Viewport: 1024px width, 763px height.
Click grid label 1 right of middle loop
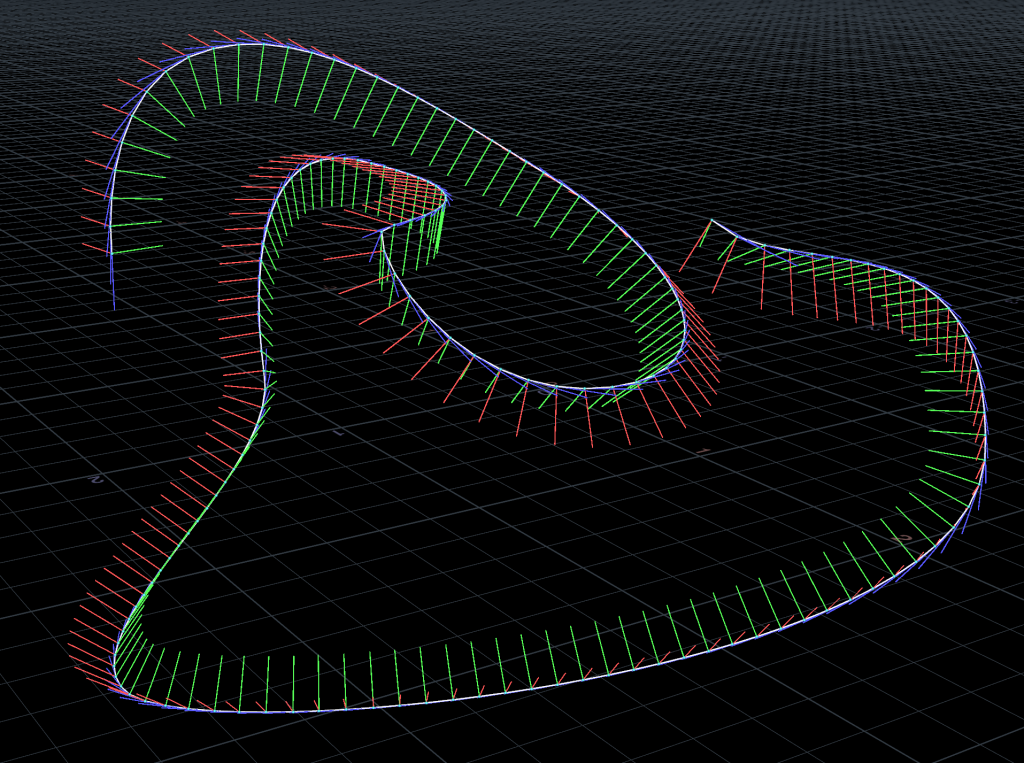[704, 452]
